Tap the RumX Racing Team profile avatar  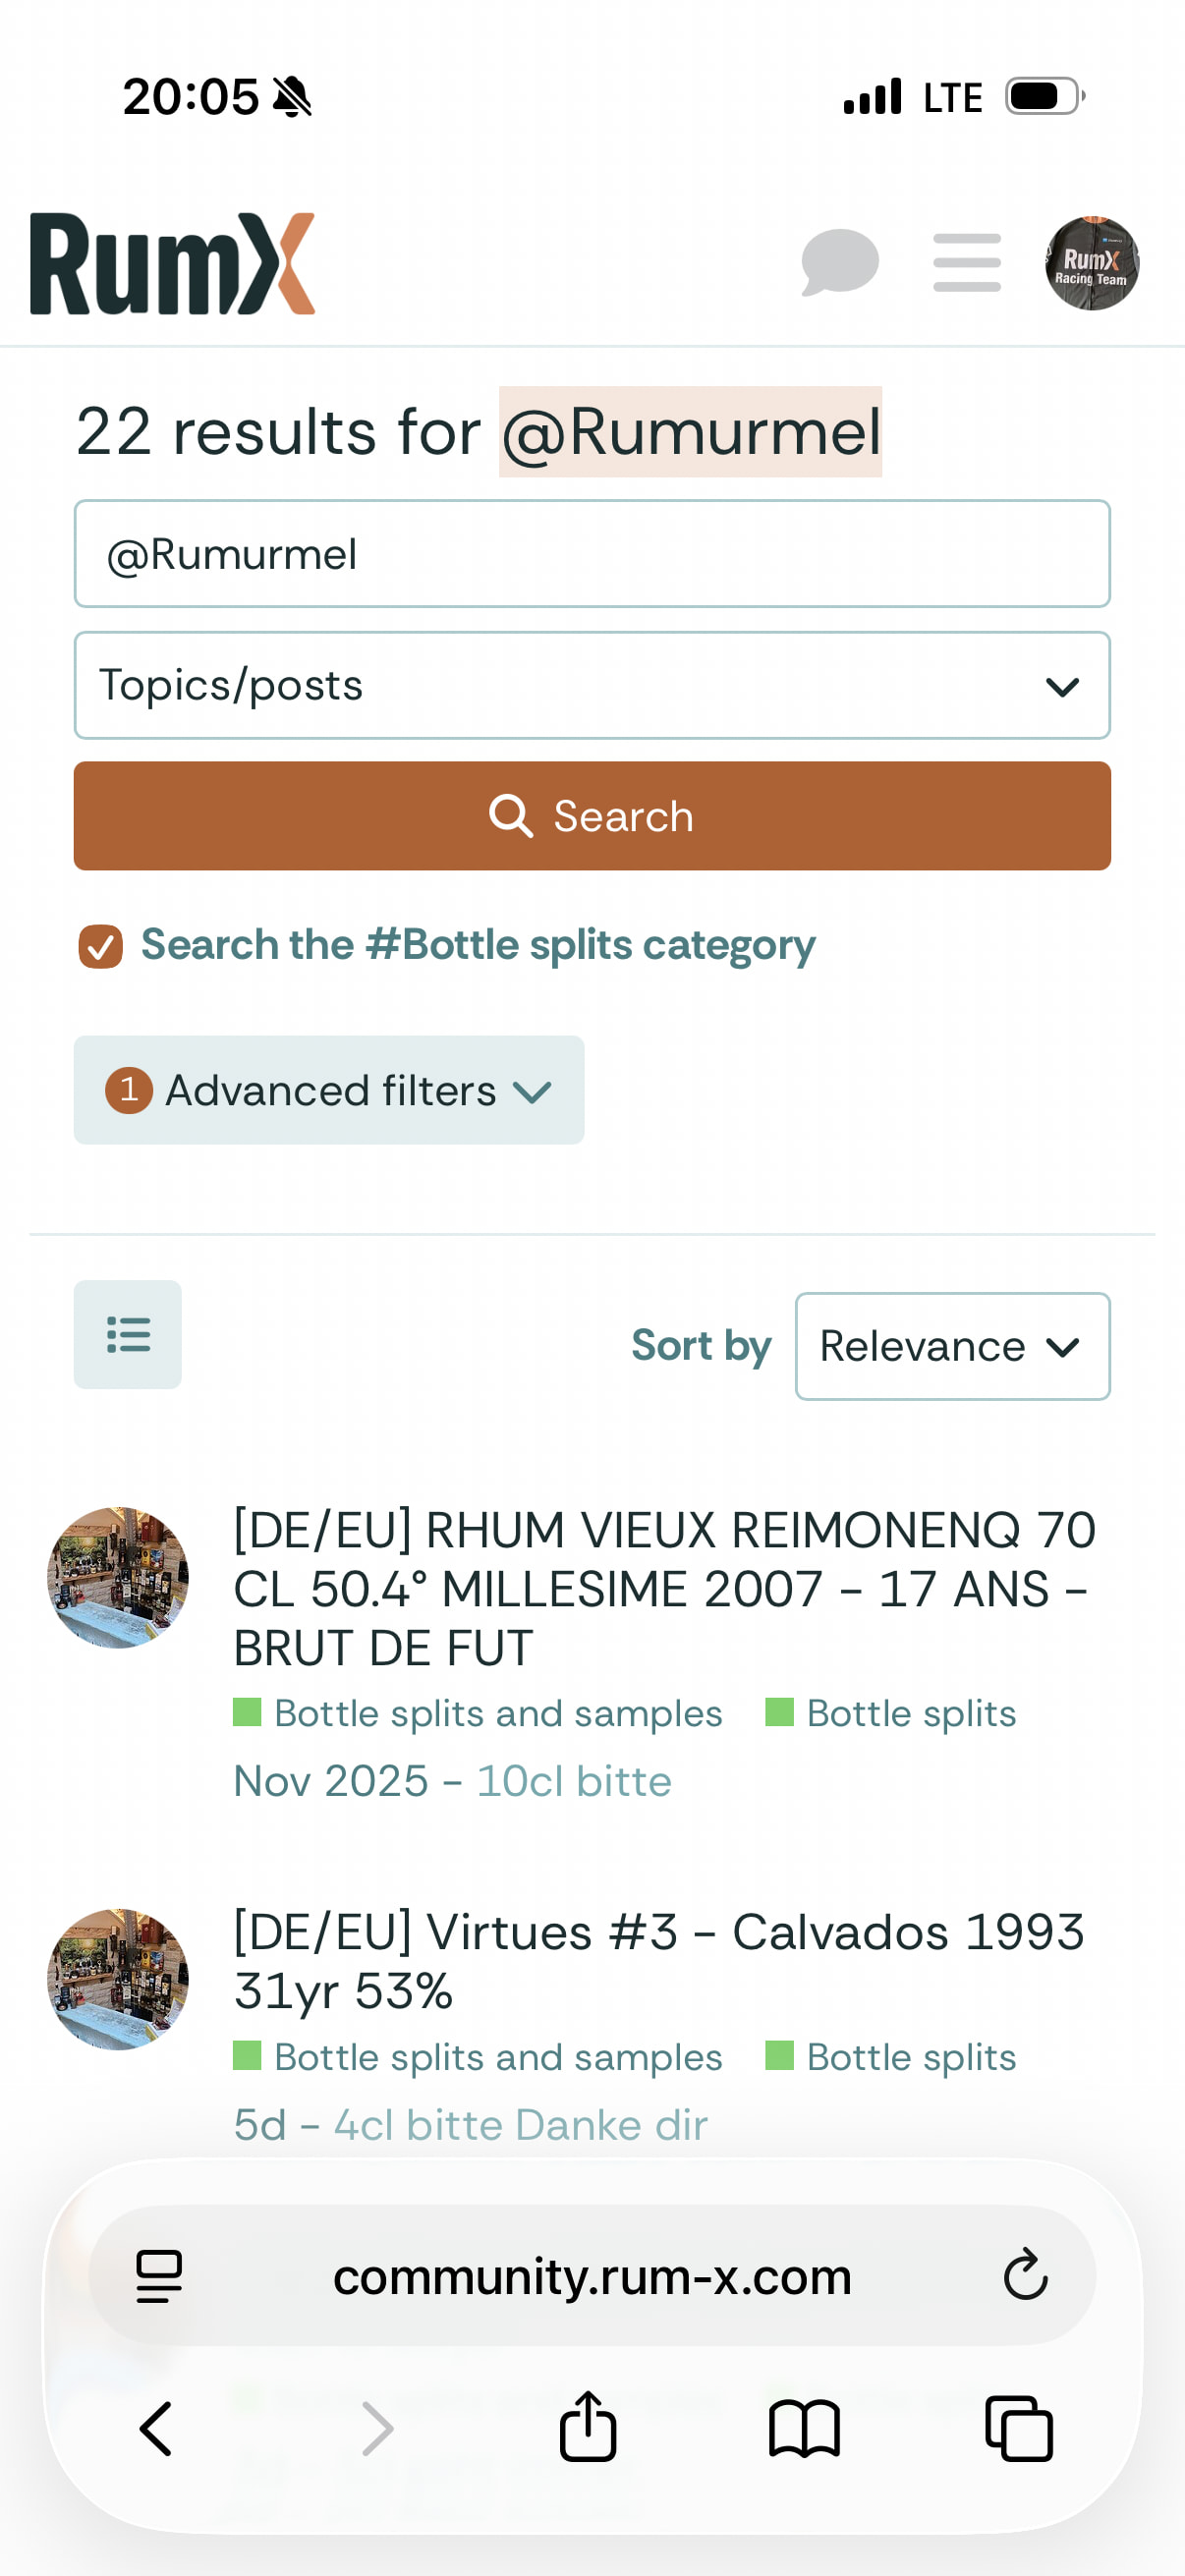1091,263
